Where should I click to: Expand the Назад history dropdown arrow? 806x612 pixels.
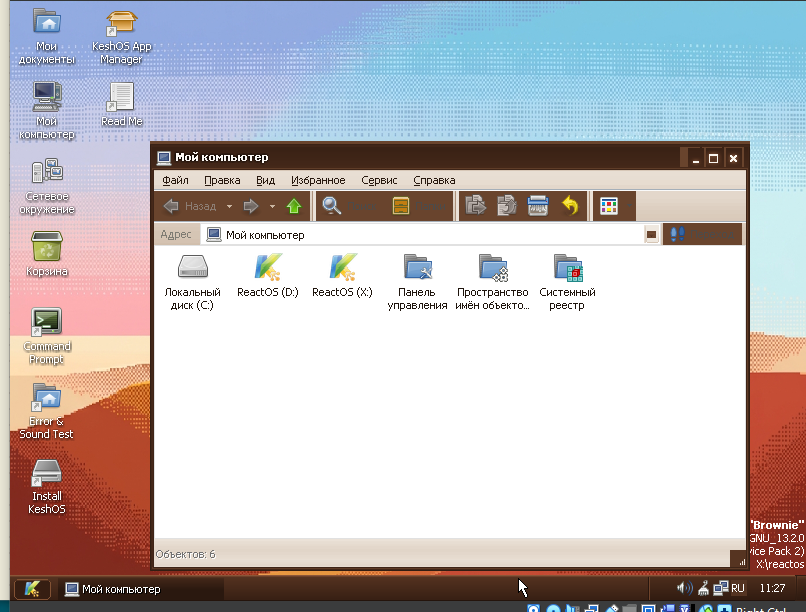(x=229, y=207)
